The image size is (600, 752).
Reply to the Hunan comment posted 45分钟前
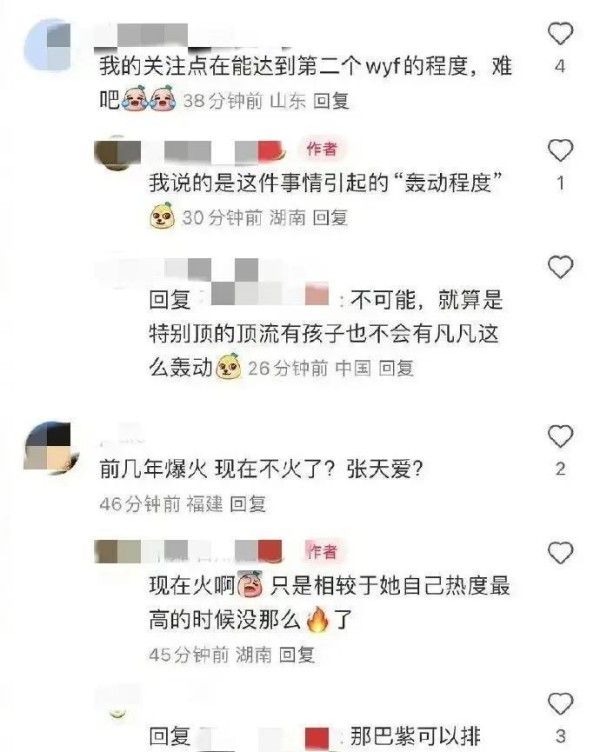[297, 654]
